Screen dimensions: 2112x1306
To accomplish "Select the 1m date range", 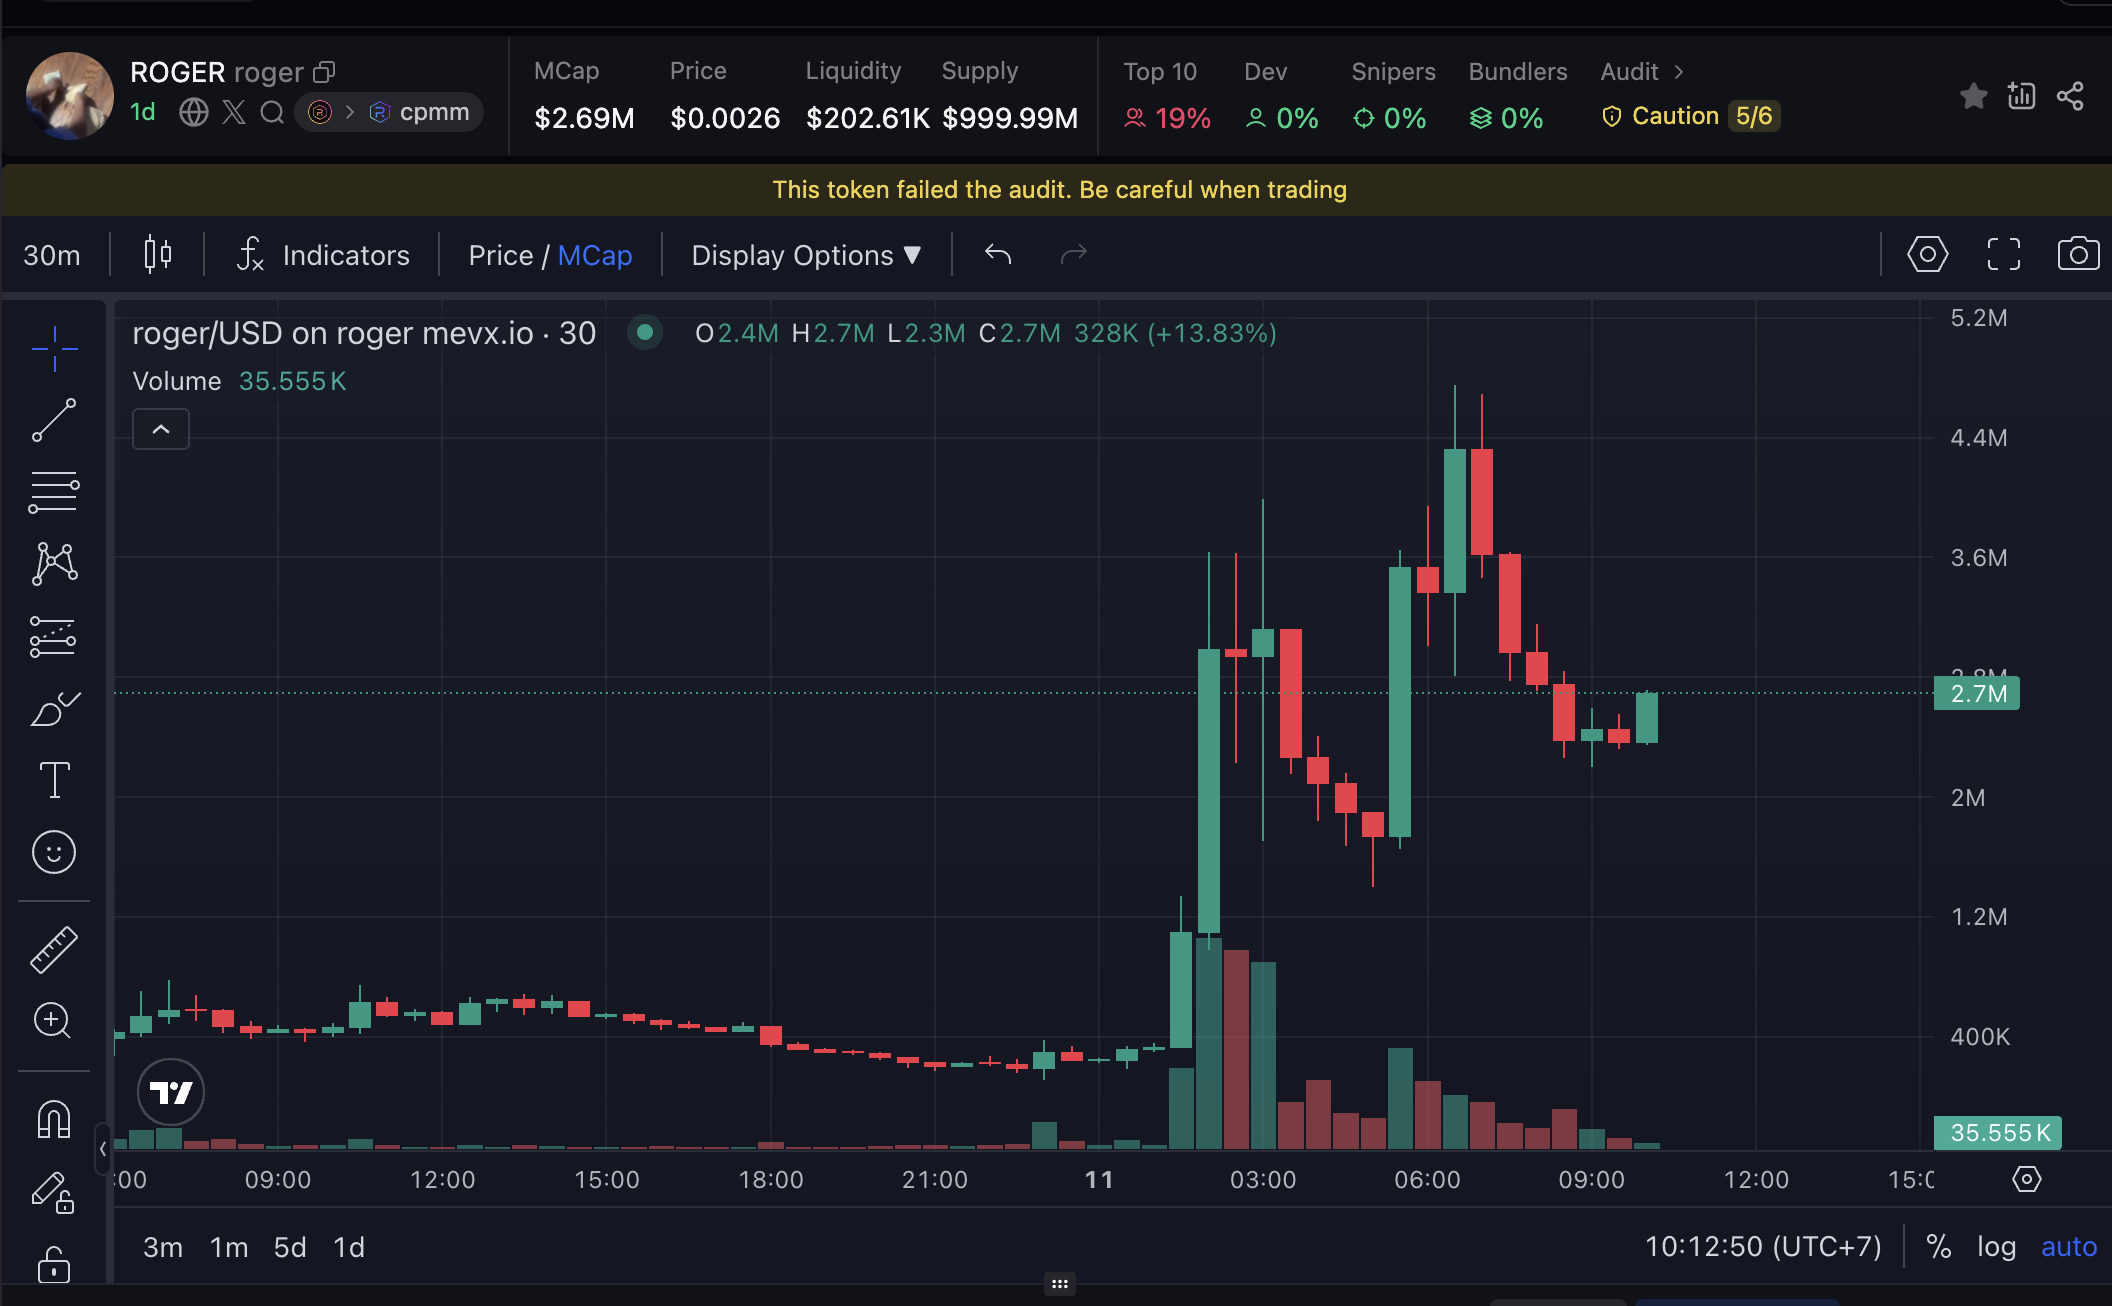I will click(x=229, y=1247).
